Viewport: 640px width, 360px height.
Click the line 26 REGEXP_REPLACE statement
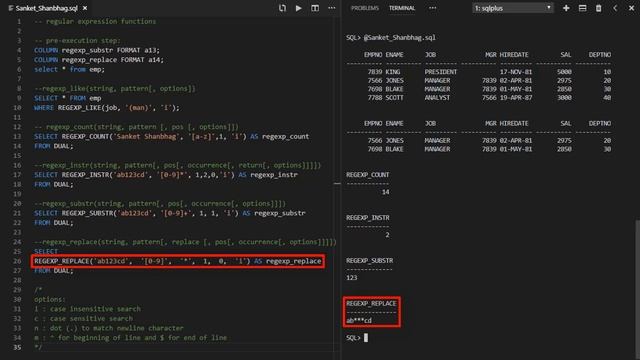tap(178, 261)
